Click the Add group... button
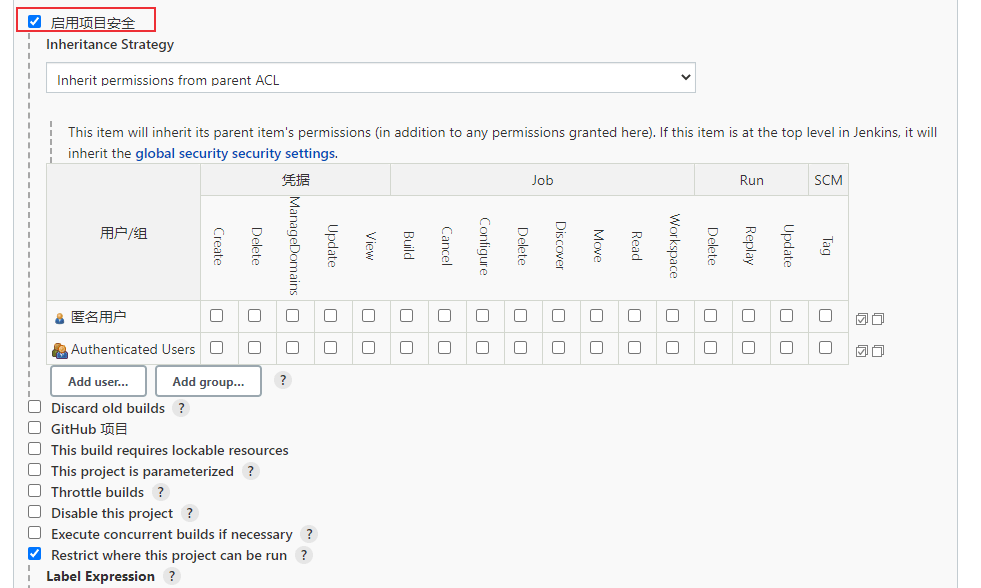Image resolution: width=981 pixels, height=588 pixels. (x=208, y=381)
